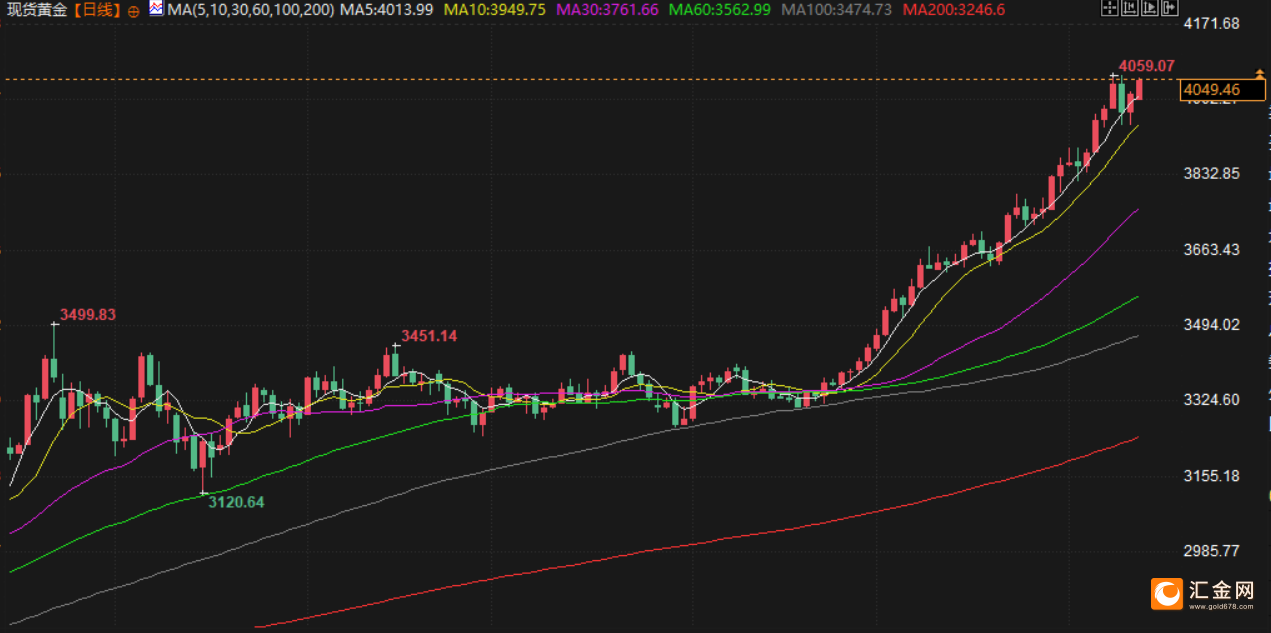This screenshot has height=633, width=1271.
Task: Select the 【日线】 period label
Action: coord(98,10)
